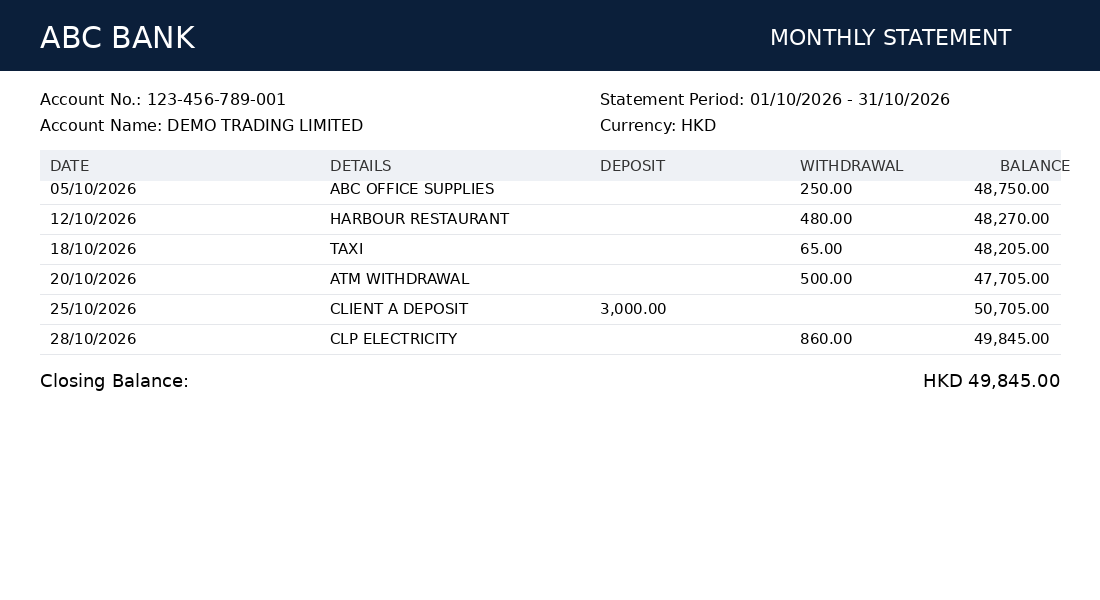Click account name DEMO TRADING LIMITED
1100x600 pixels.
pyautogui.click(x=264, y=126)
